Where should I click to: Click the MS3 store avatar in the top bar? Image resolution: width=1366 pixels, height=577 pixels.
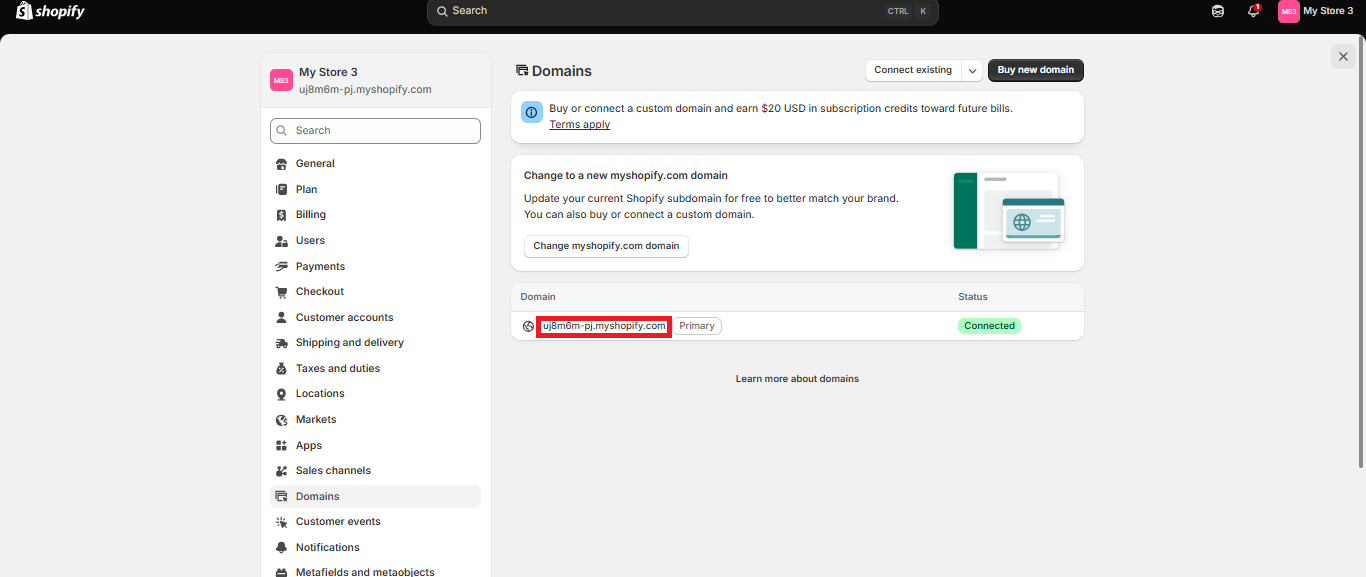tap(1288, 11)
